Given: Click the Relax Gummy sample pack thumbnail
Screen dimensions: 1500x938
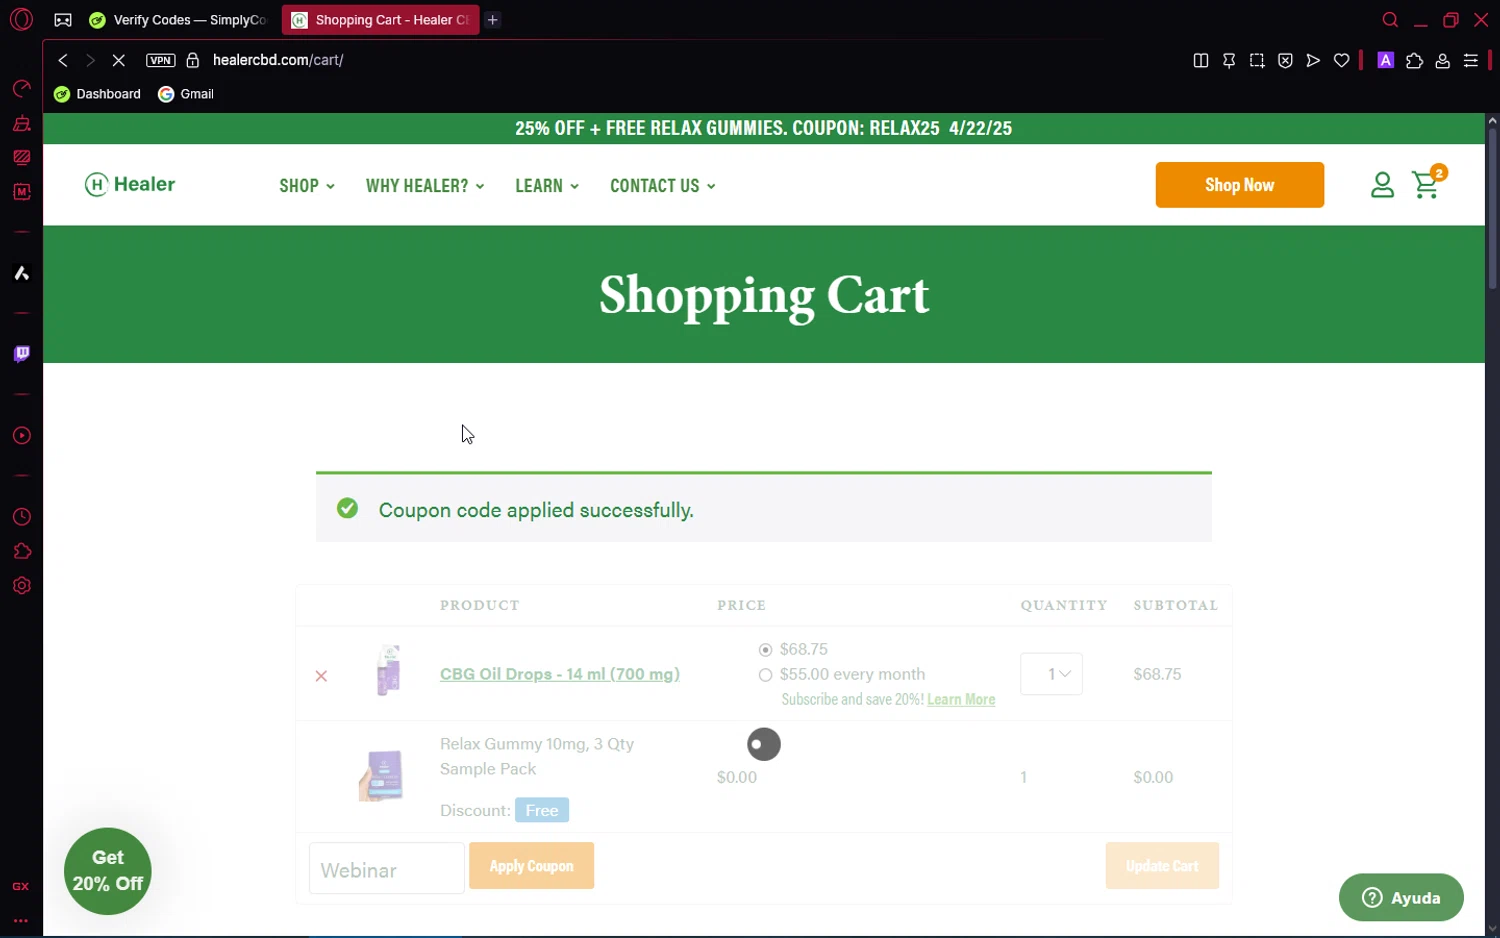Looking at the screenshot, I should 381,775.
